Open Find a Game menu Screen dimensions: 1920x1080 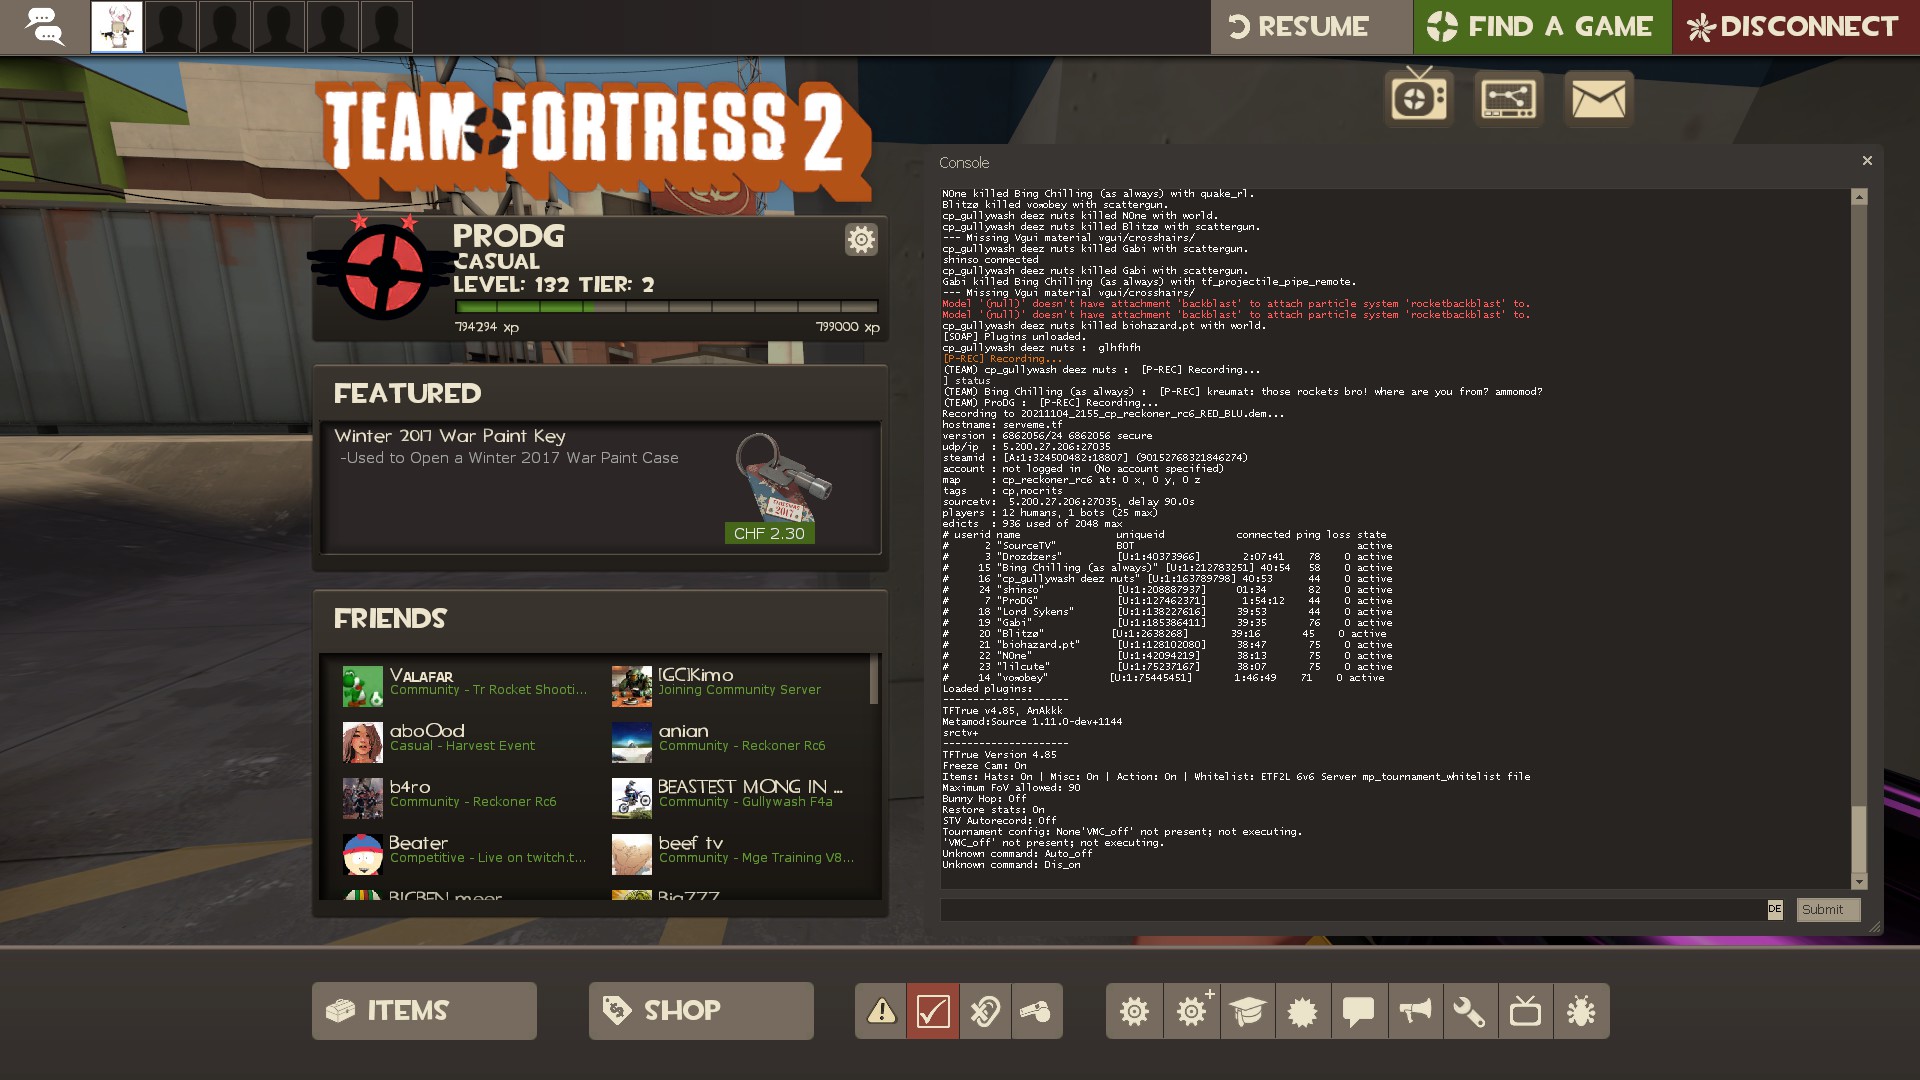[1542, 27]
